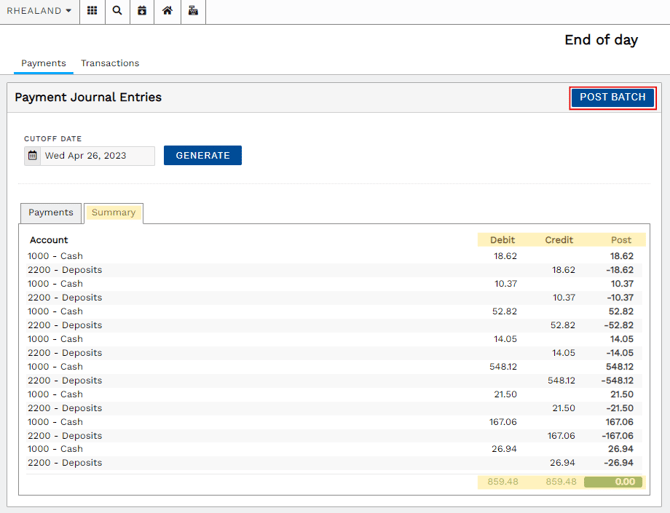Select the Summary sub-tab
The image size is (670, 513).
click(113, 213)
